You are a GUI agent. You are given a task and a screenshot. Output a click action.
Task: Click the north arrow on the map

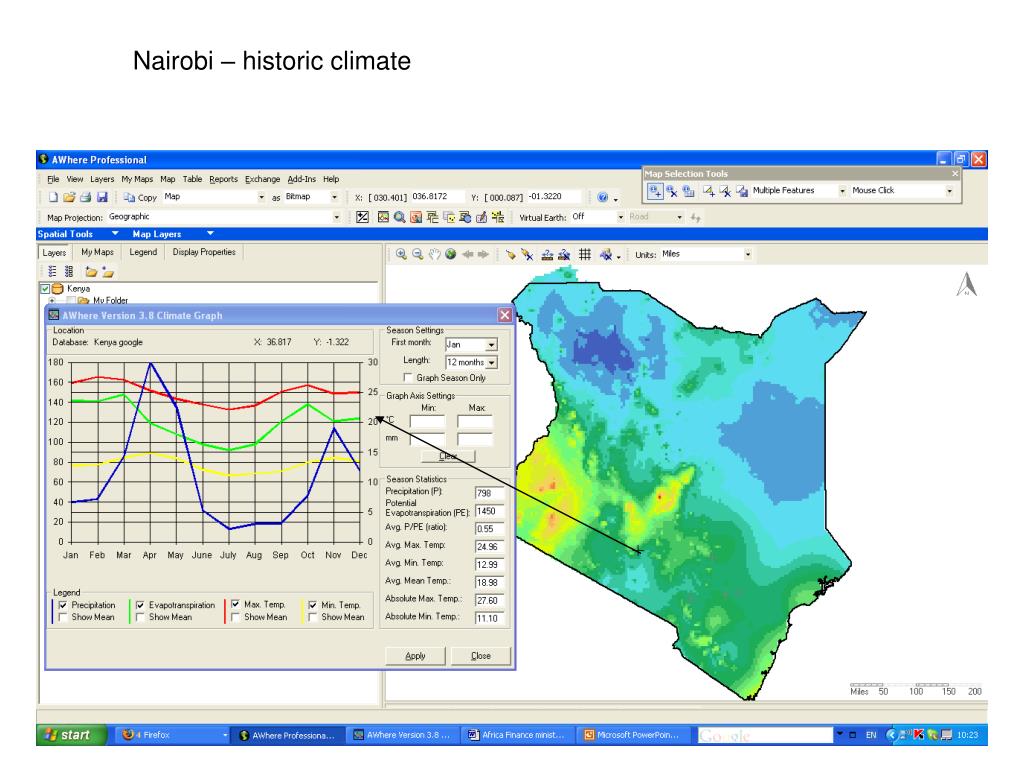point(967,285)
